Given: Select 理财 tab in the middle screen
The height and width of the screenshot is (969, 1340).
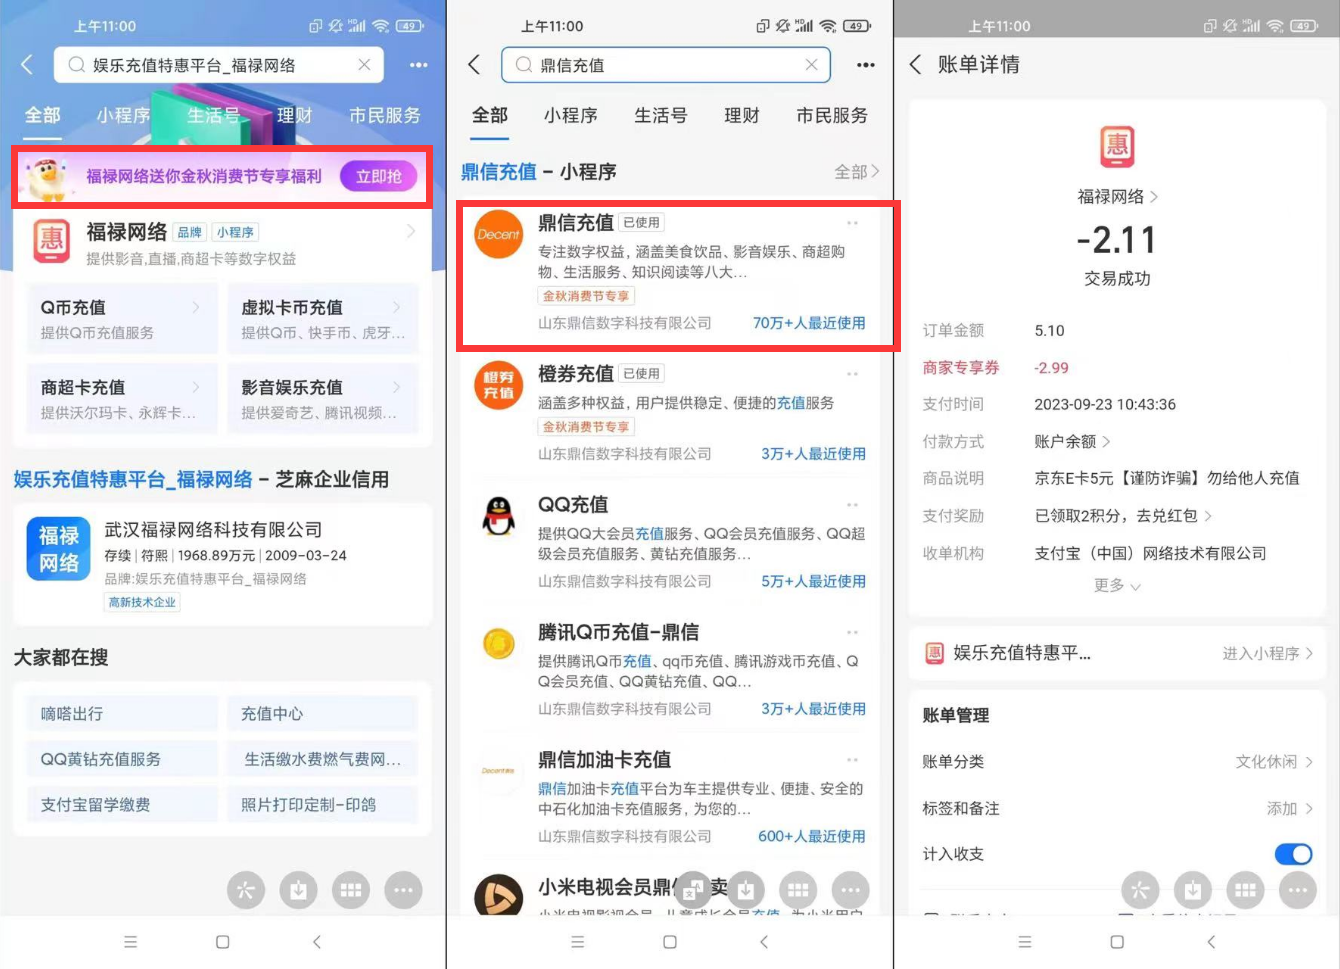Looking at the screenshot, I should (x=741, y=115).
